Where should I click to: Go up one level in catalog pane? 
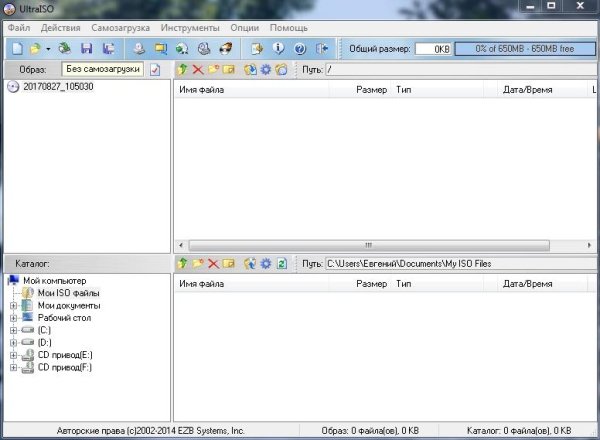pyautogui.click(x=183, y=264)
